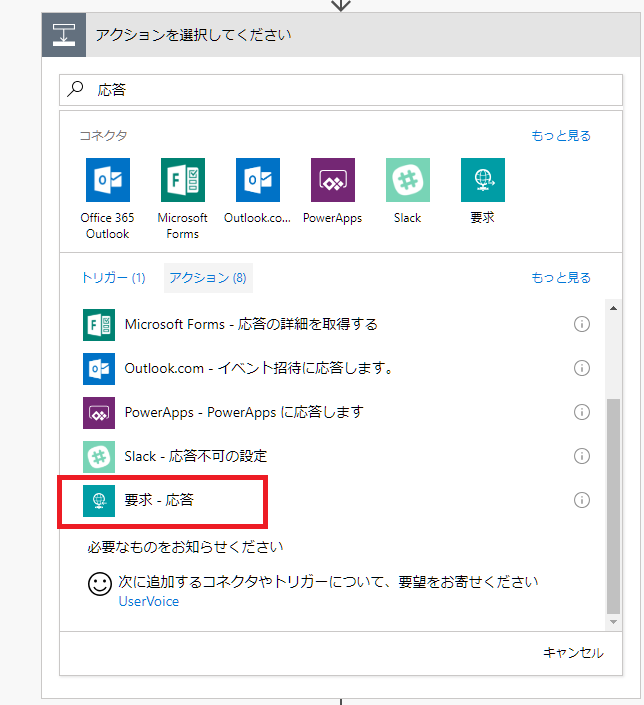Viewport: 644px width, 705px height.
Task: Show info for Slack 応答不可の設定
Action: 581,456
